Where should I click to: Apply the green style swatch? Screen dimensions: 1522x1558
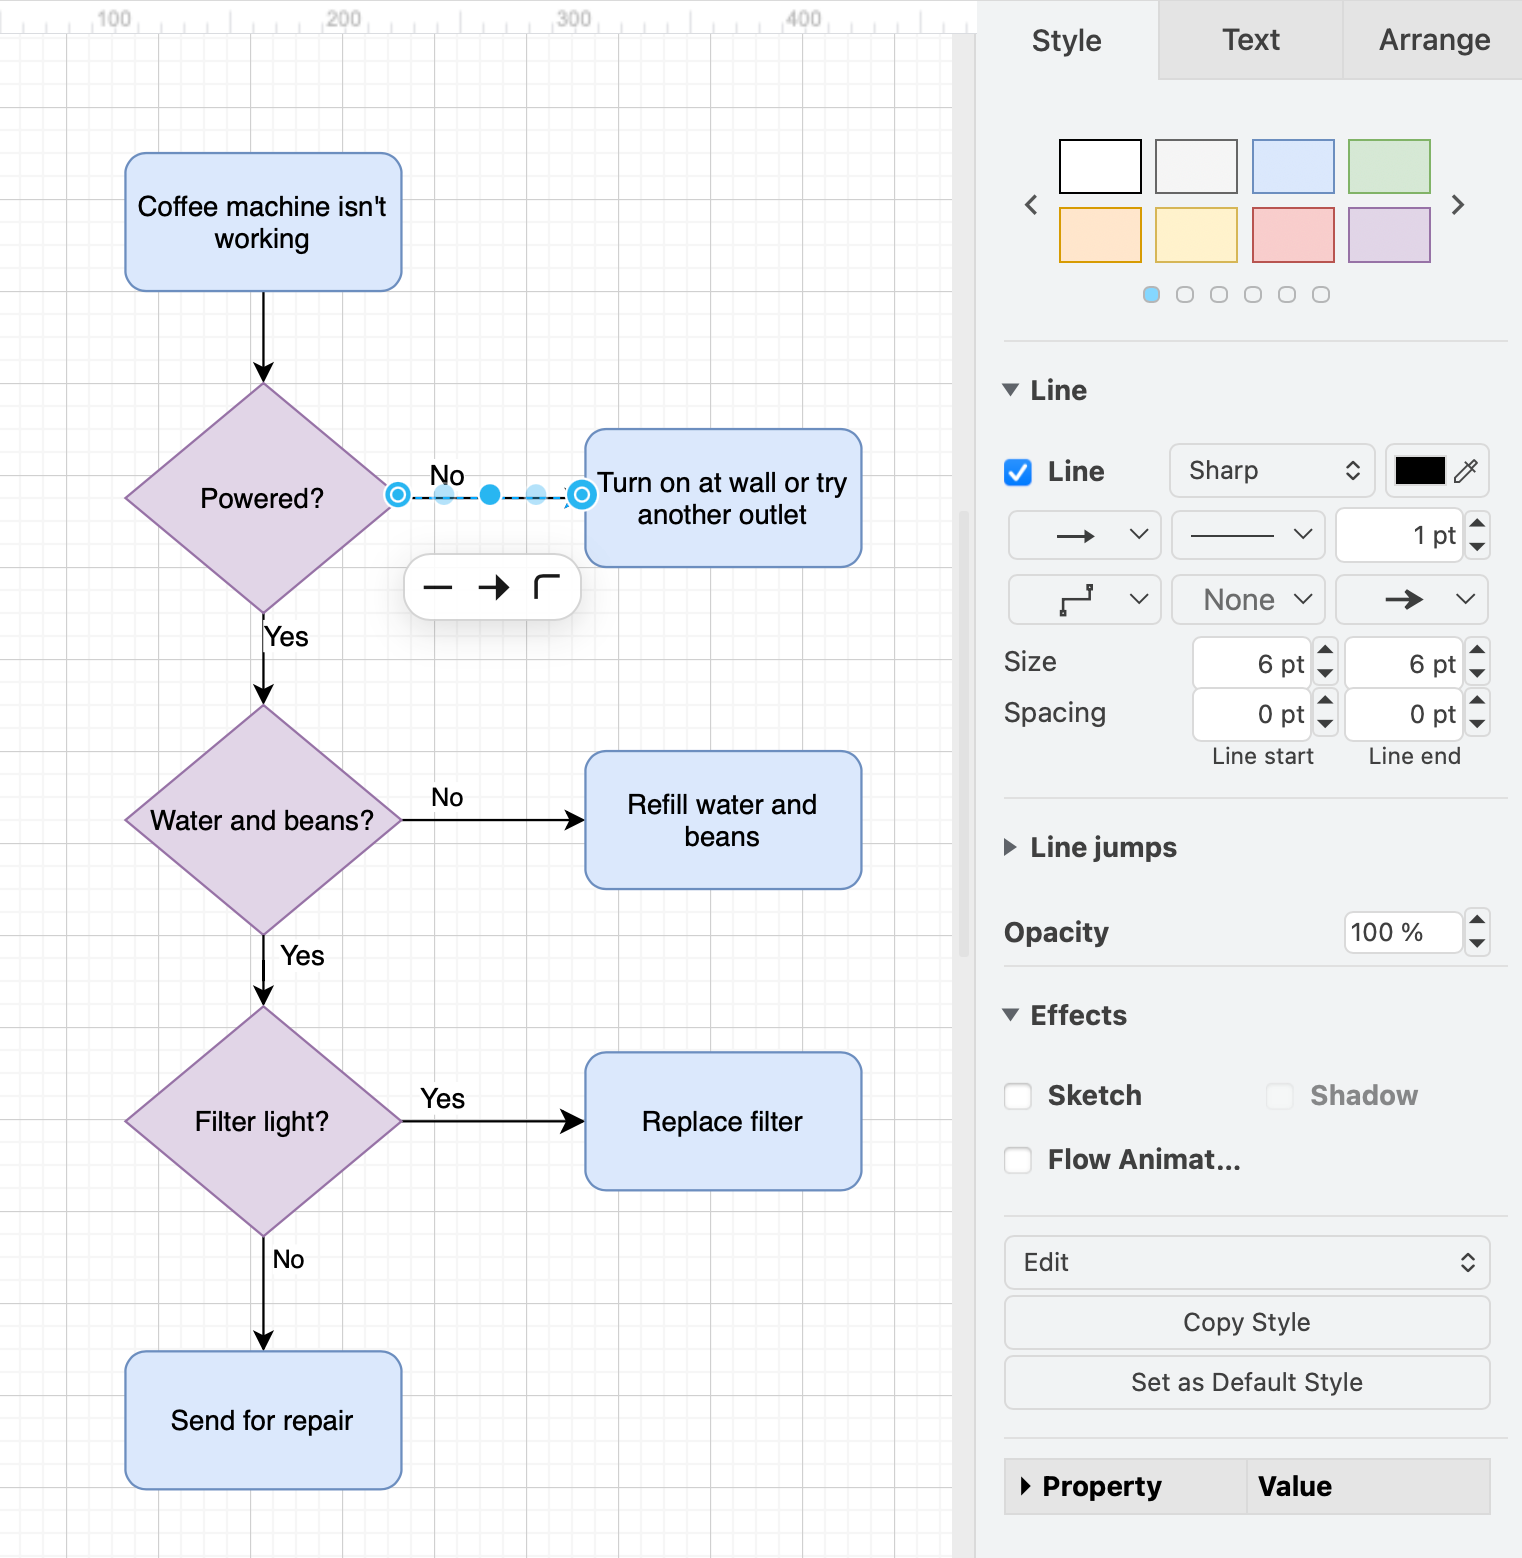1389,166
